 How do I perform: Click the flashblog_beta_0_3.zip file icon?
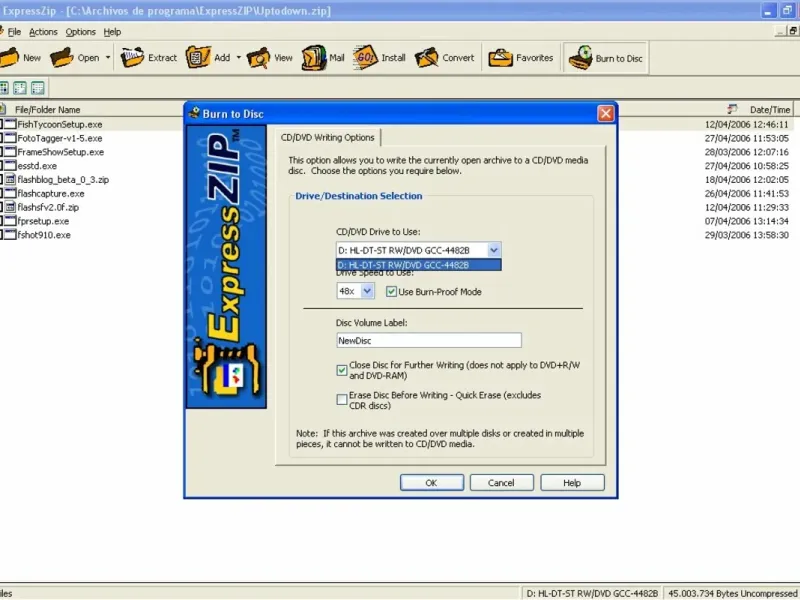point(10,180)
